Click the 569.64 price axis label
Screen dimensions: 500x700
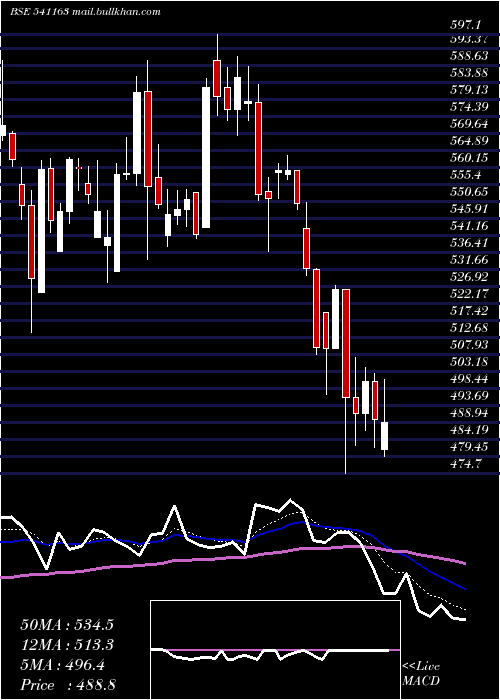click(x=468, y=123)
